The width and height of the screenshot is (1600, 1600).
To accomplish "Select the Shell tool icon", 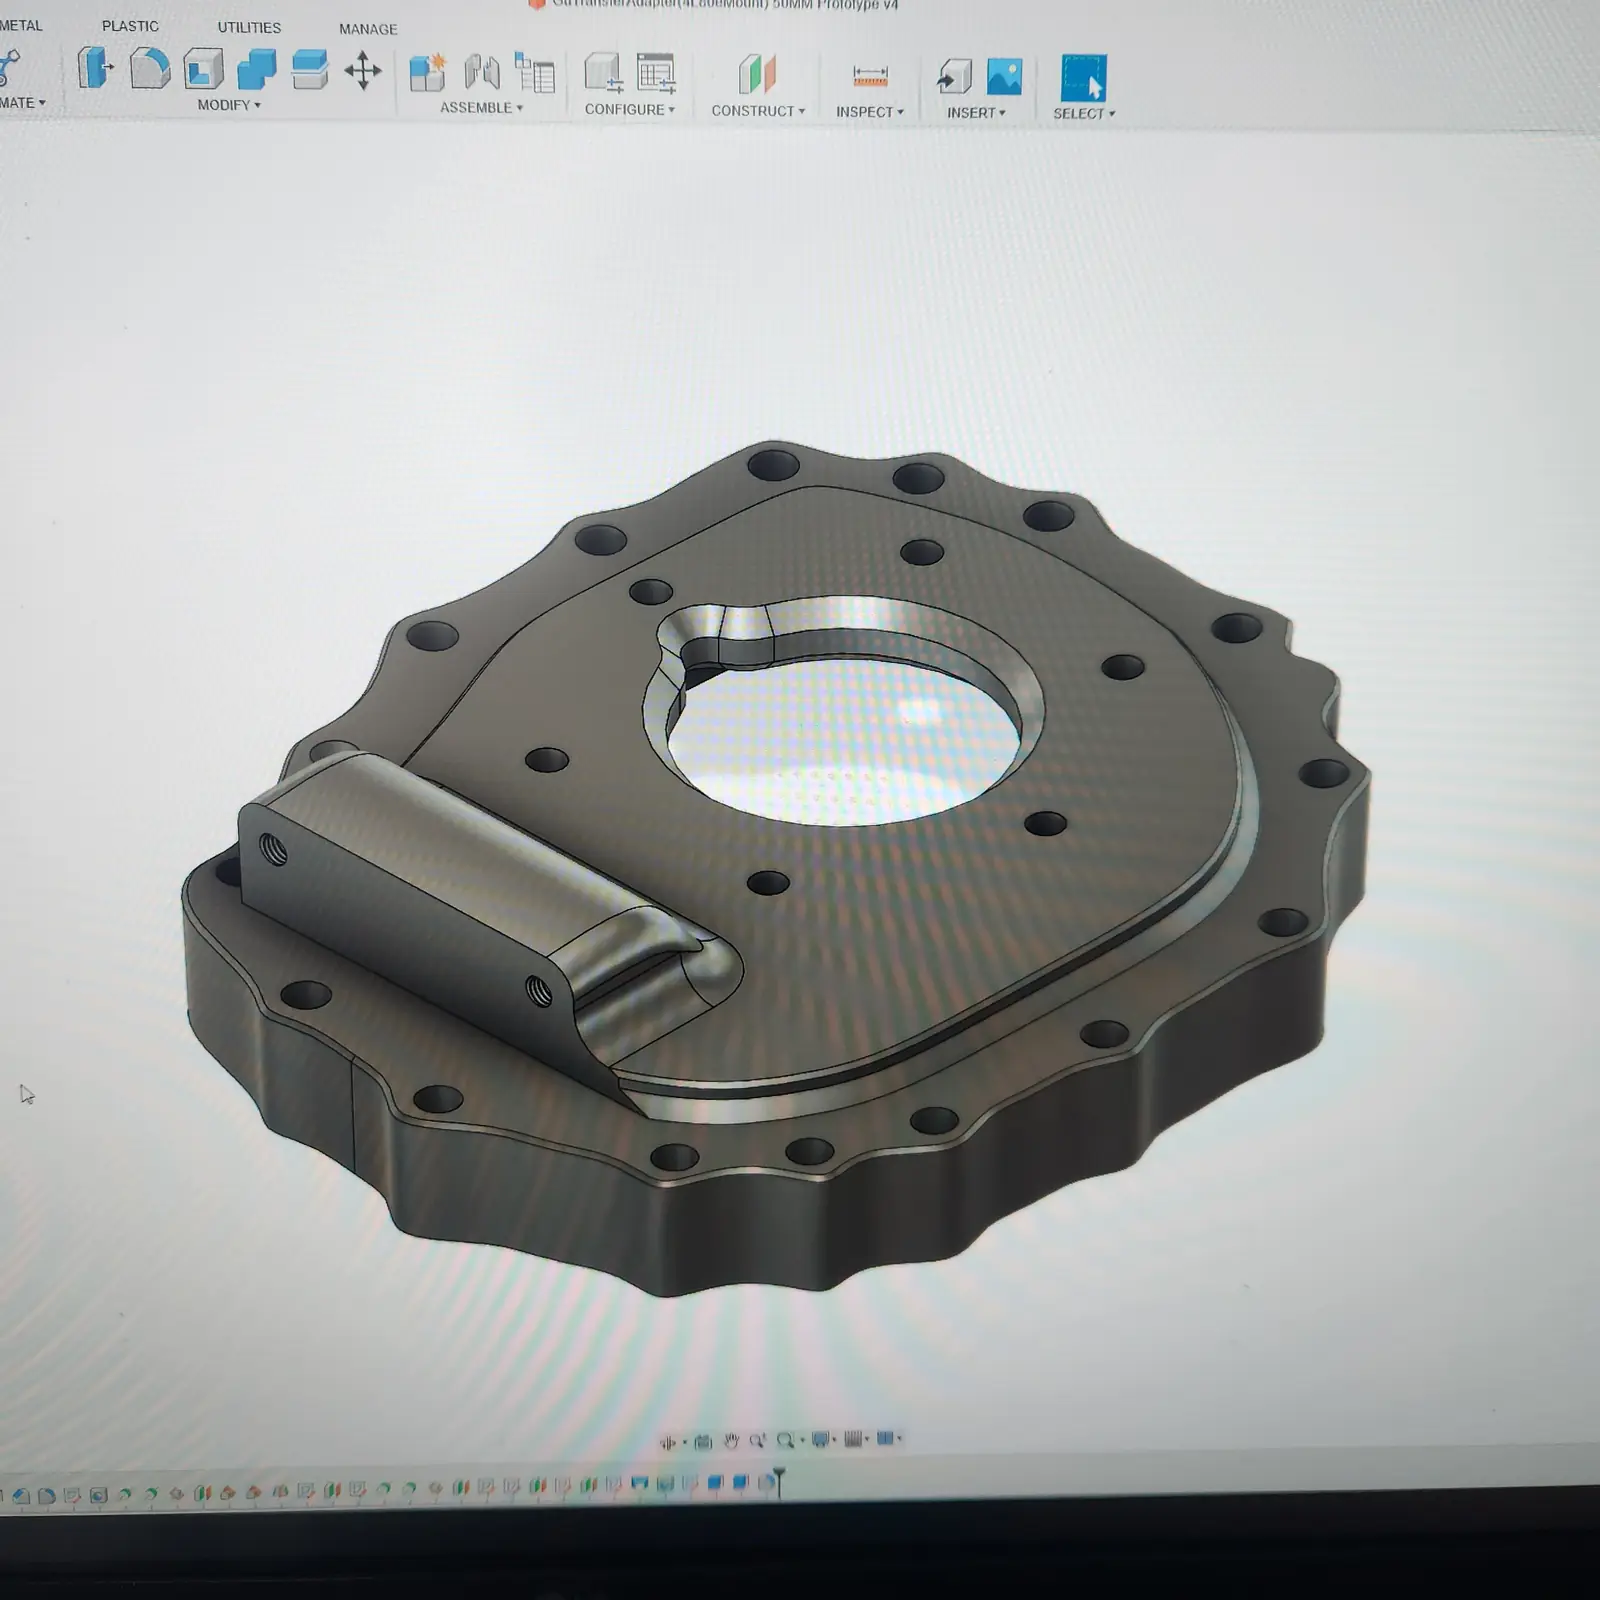I will (x=203, y=69).
